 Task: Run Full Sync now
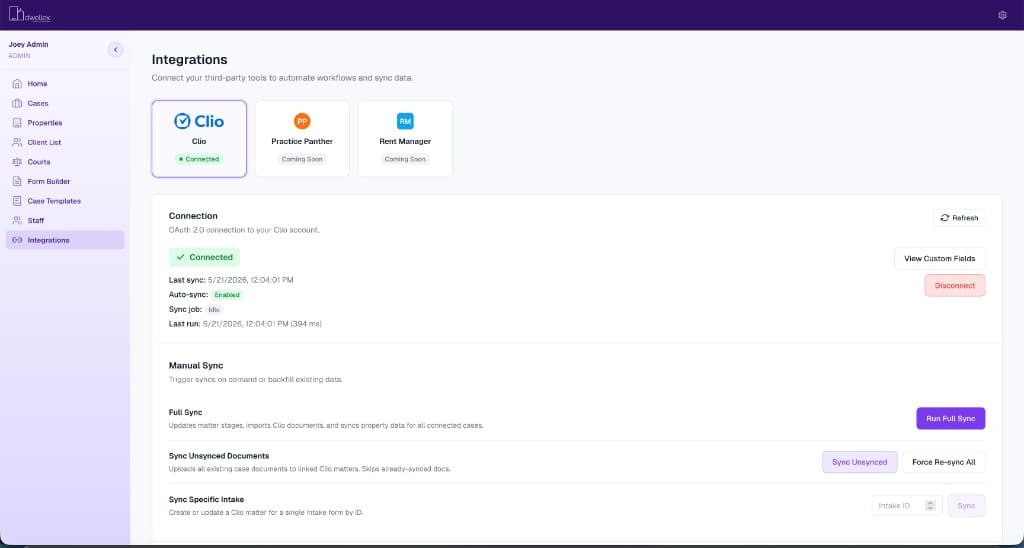click(951, 419)
